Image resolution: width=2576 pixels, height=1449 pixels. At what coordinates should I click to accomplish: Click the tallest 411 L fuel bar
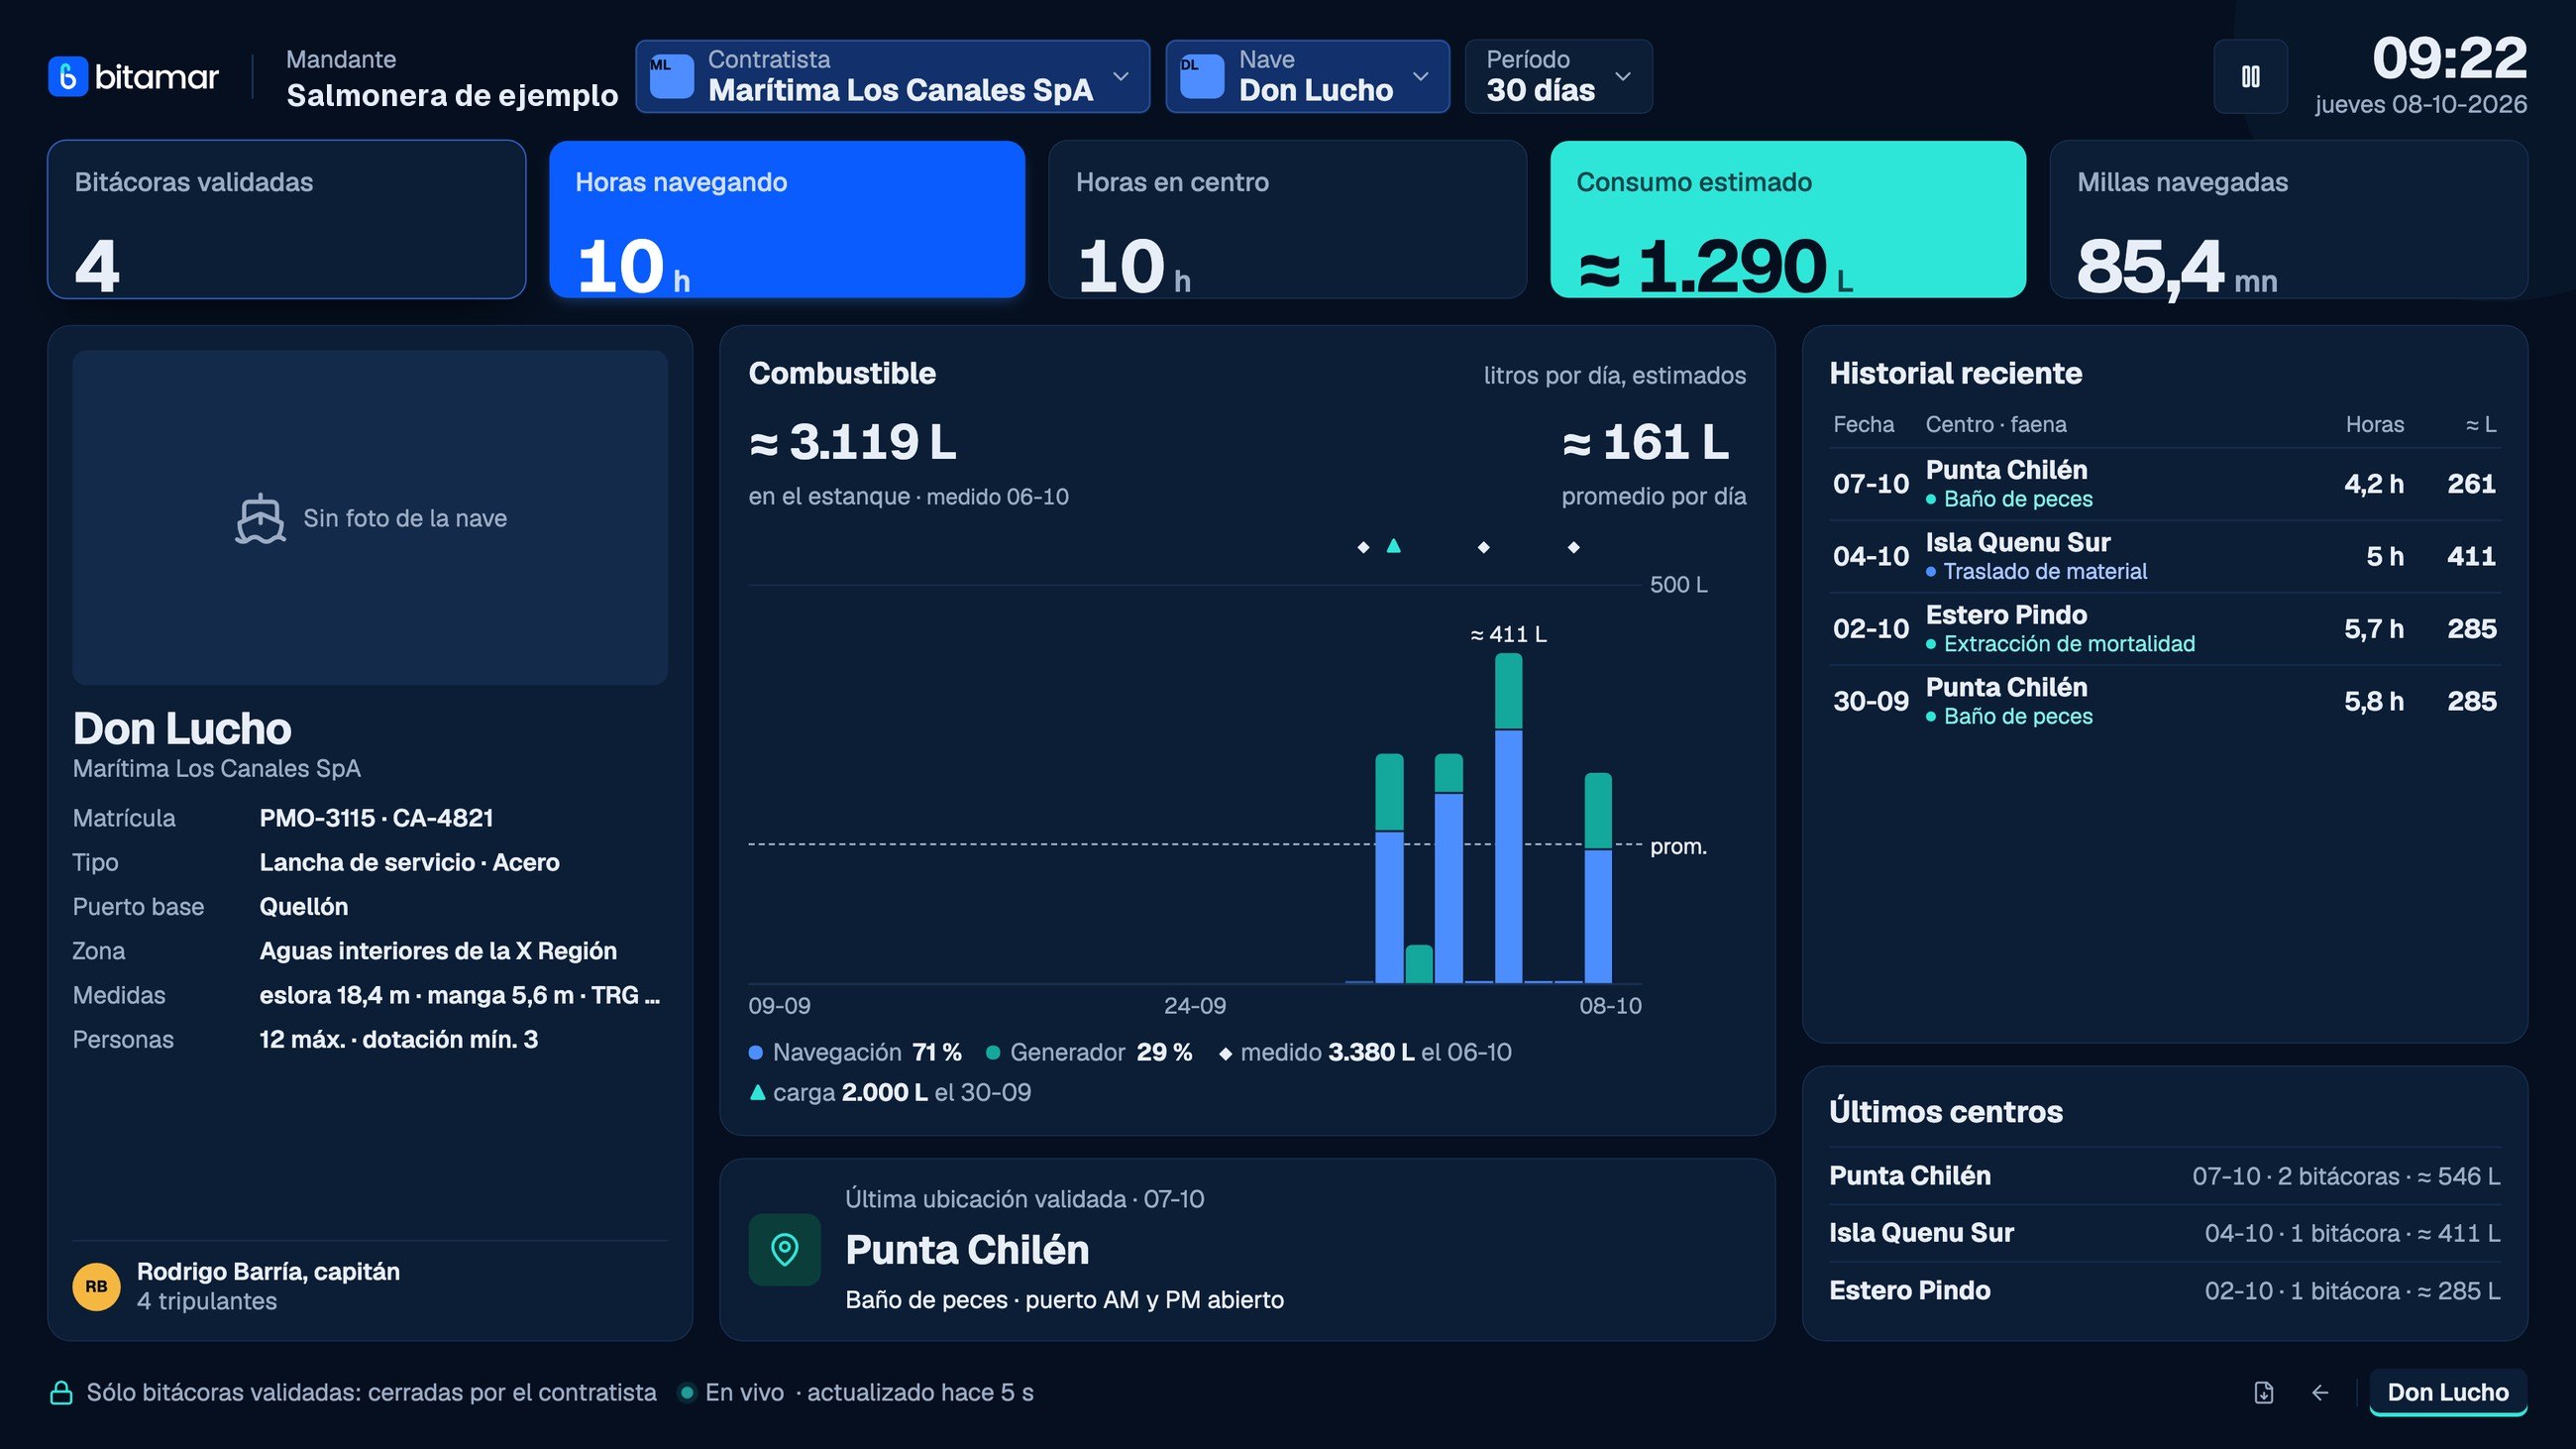[1508, 818]
